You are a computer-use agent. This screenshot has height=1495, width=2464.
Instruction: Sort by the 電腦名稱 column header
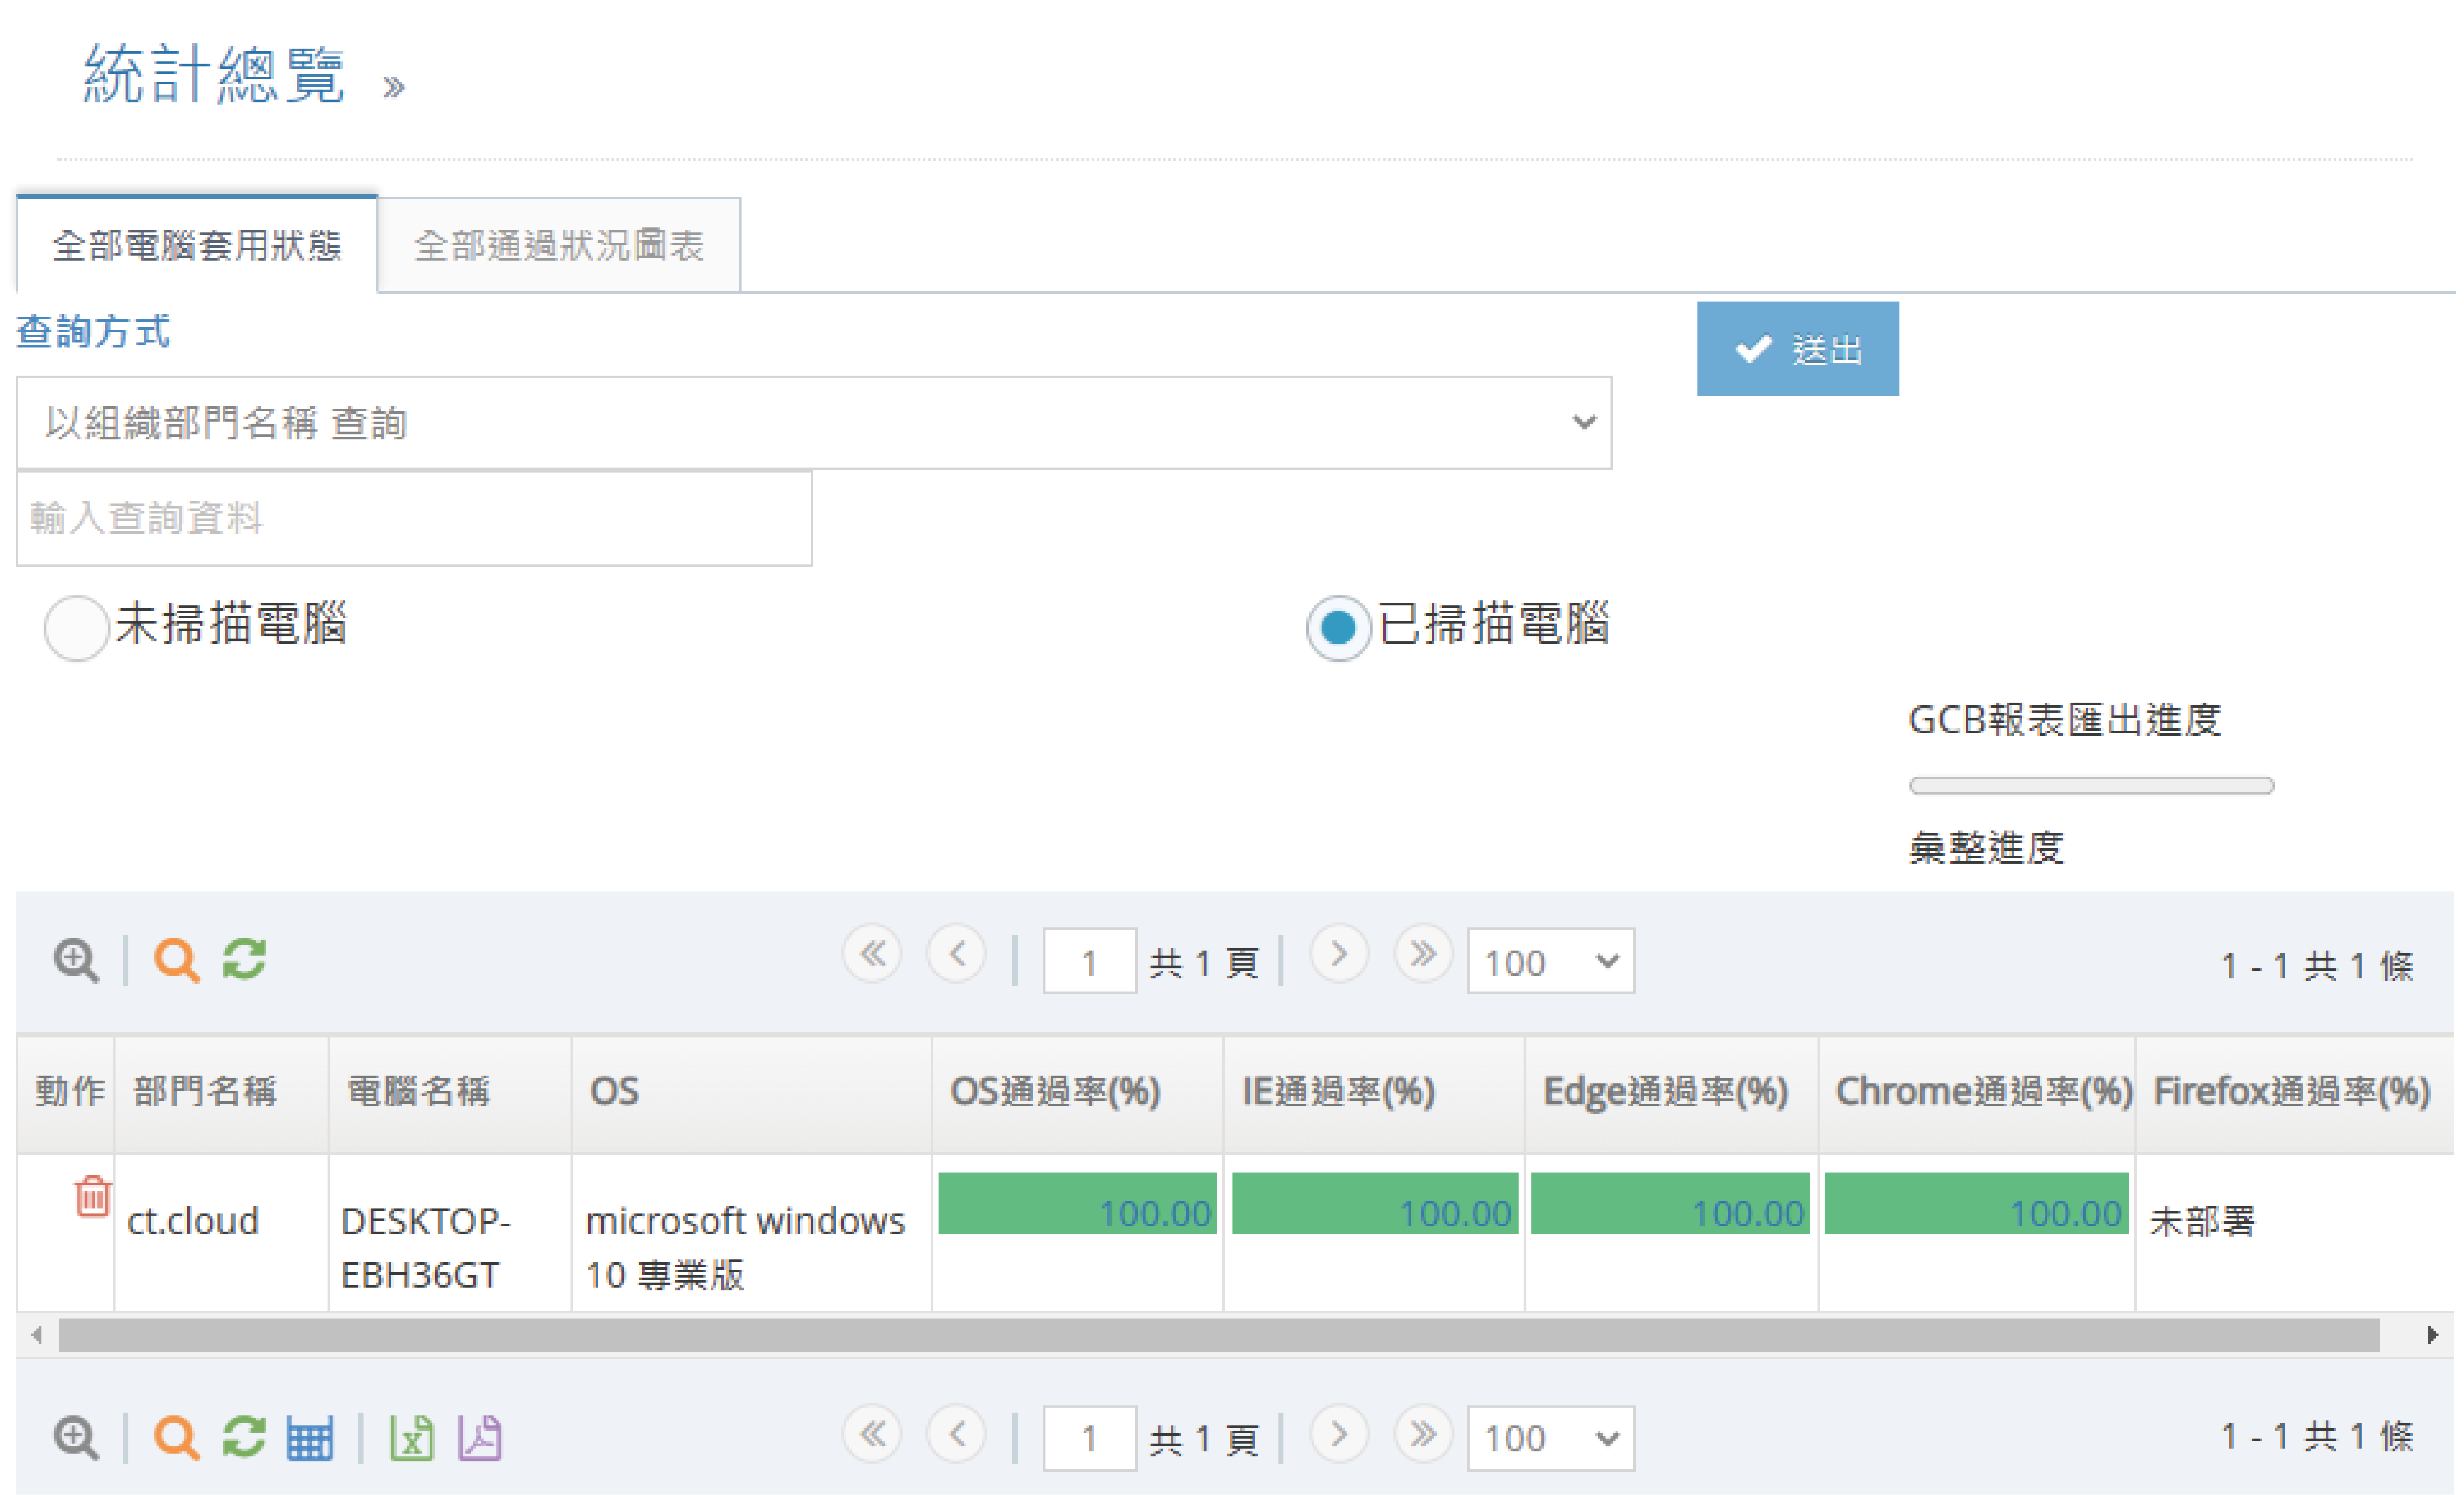pos(450,1093)
